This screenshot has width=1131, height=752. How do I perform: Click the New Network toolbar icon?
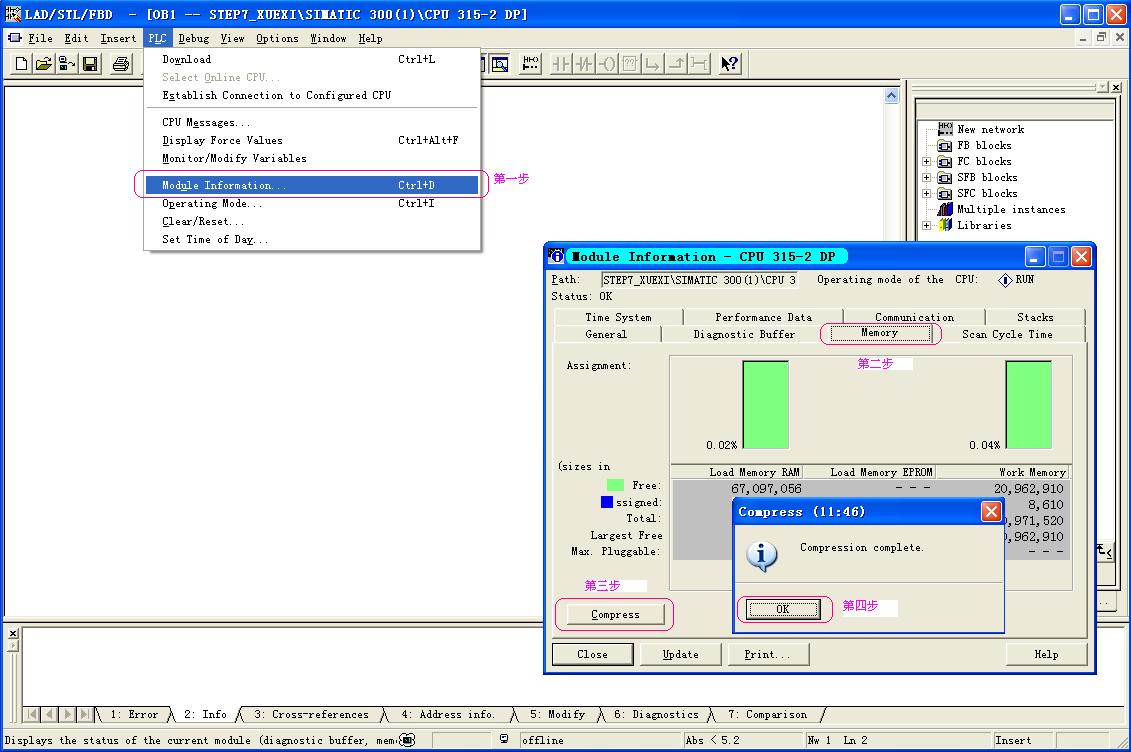click(529, 64)
